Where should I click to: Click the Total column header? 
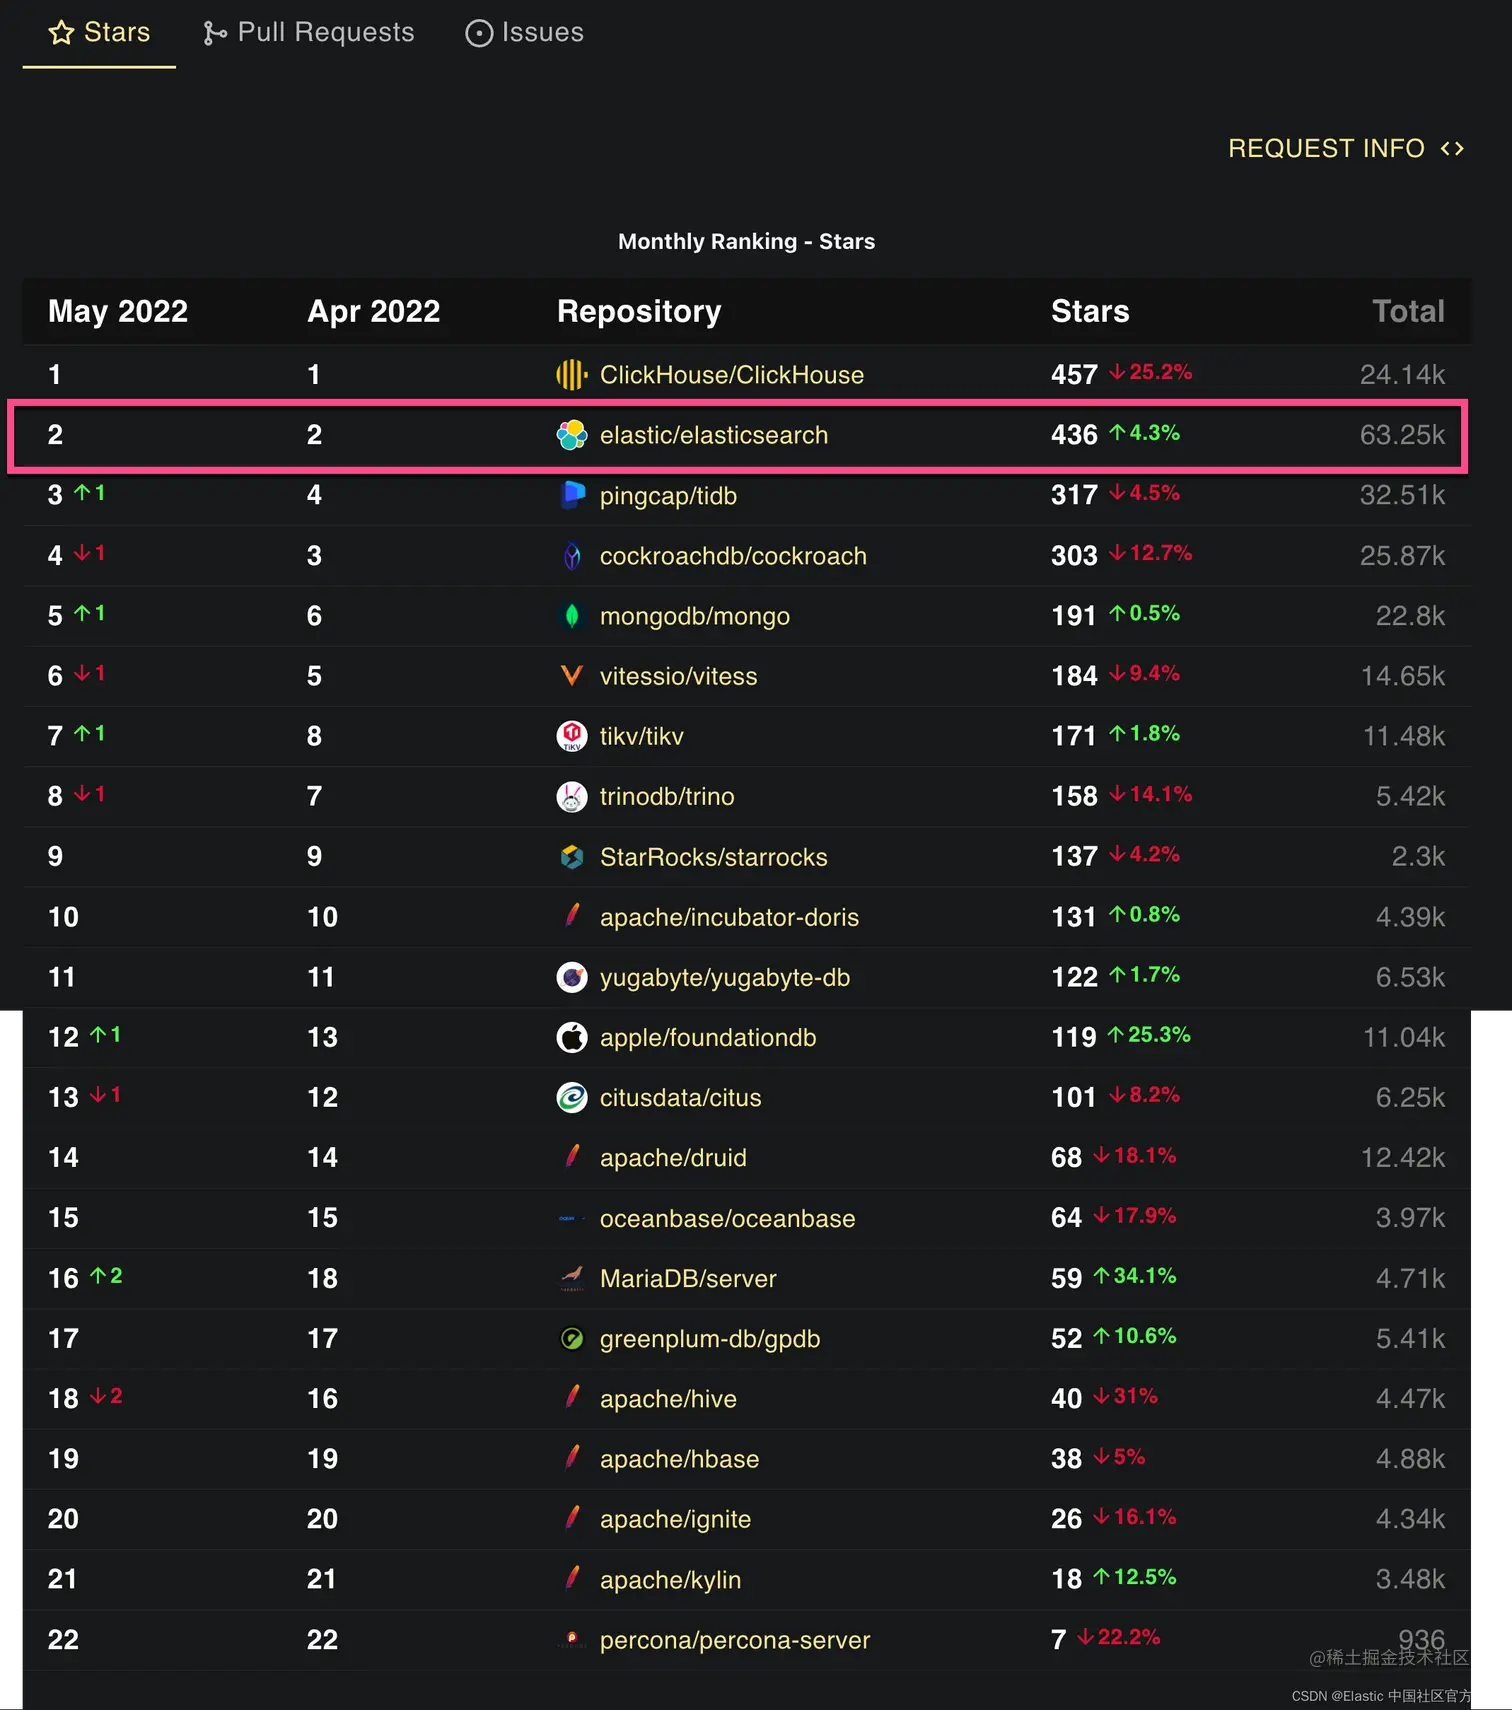[x=1408, y=311]
